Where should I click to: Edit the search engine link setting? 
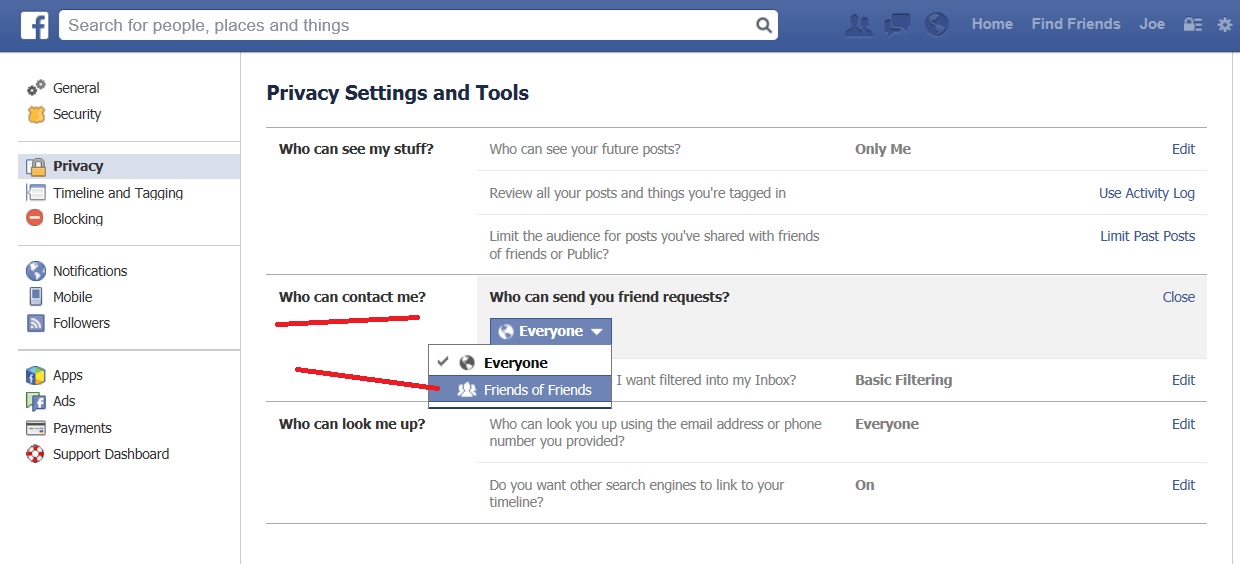(x=1183, y=485)
